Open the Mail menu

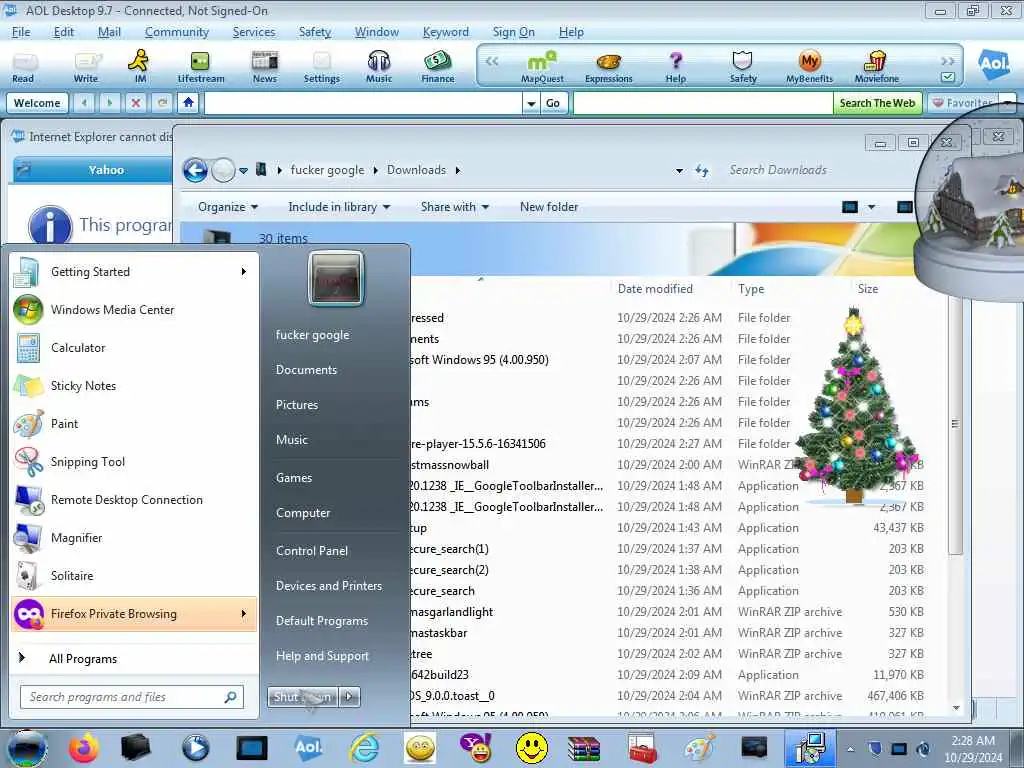109,32
